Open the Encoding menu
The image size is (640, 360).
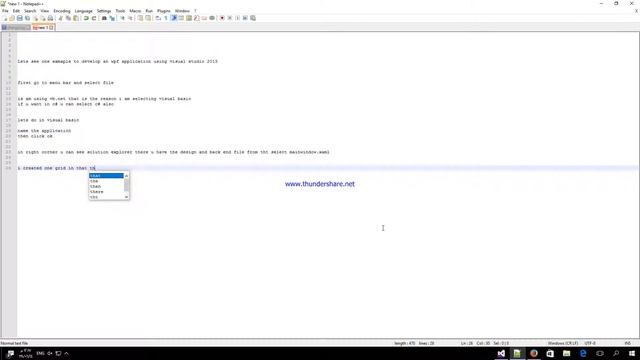tap(62, 11)
